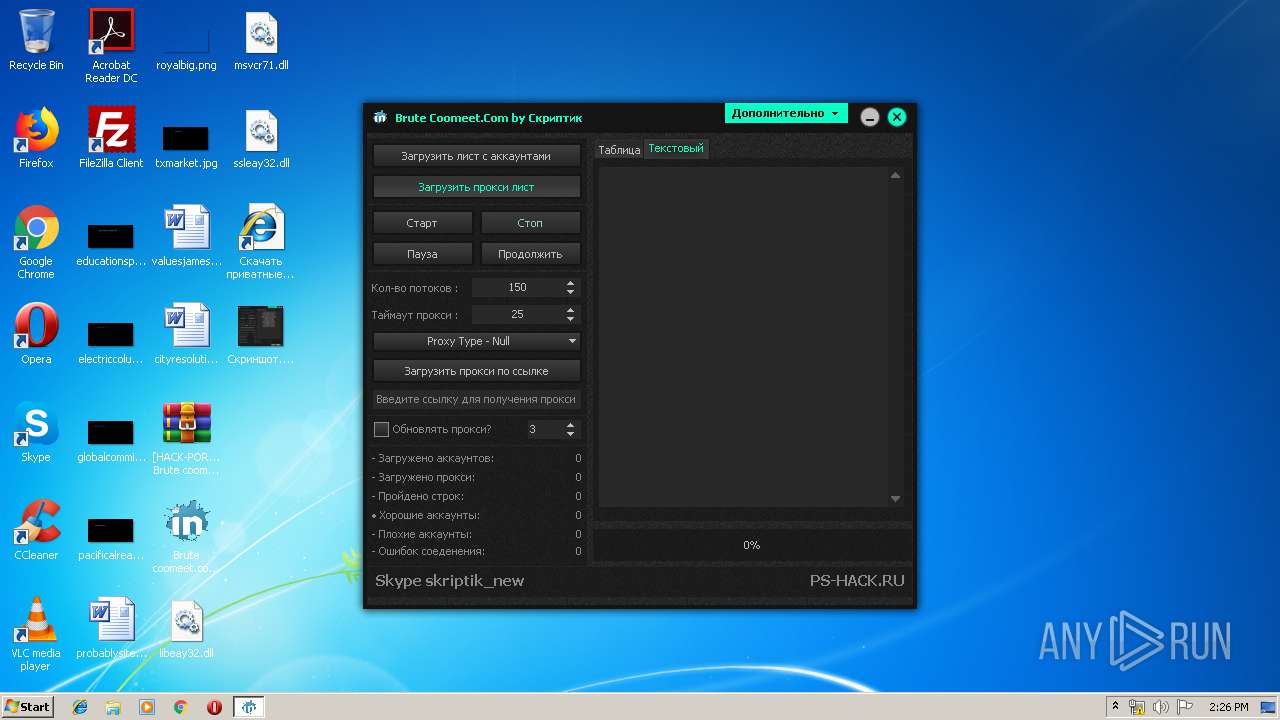Click the Пауза button
This screenshot has width=1280, height=720.
422,254
